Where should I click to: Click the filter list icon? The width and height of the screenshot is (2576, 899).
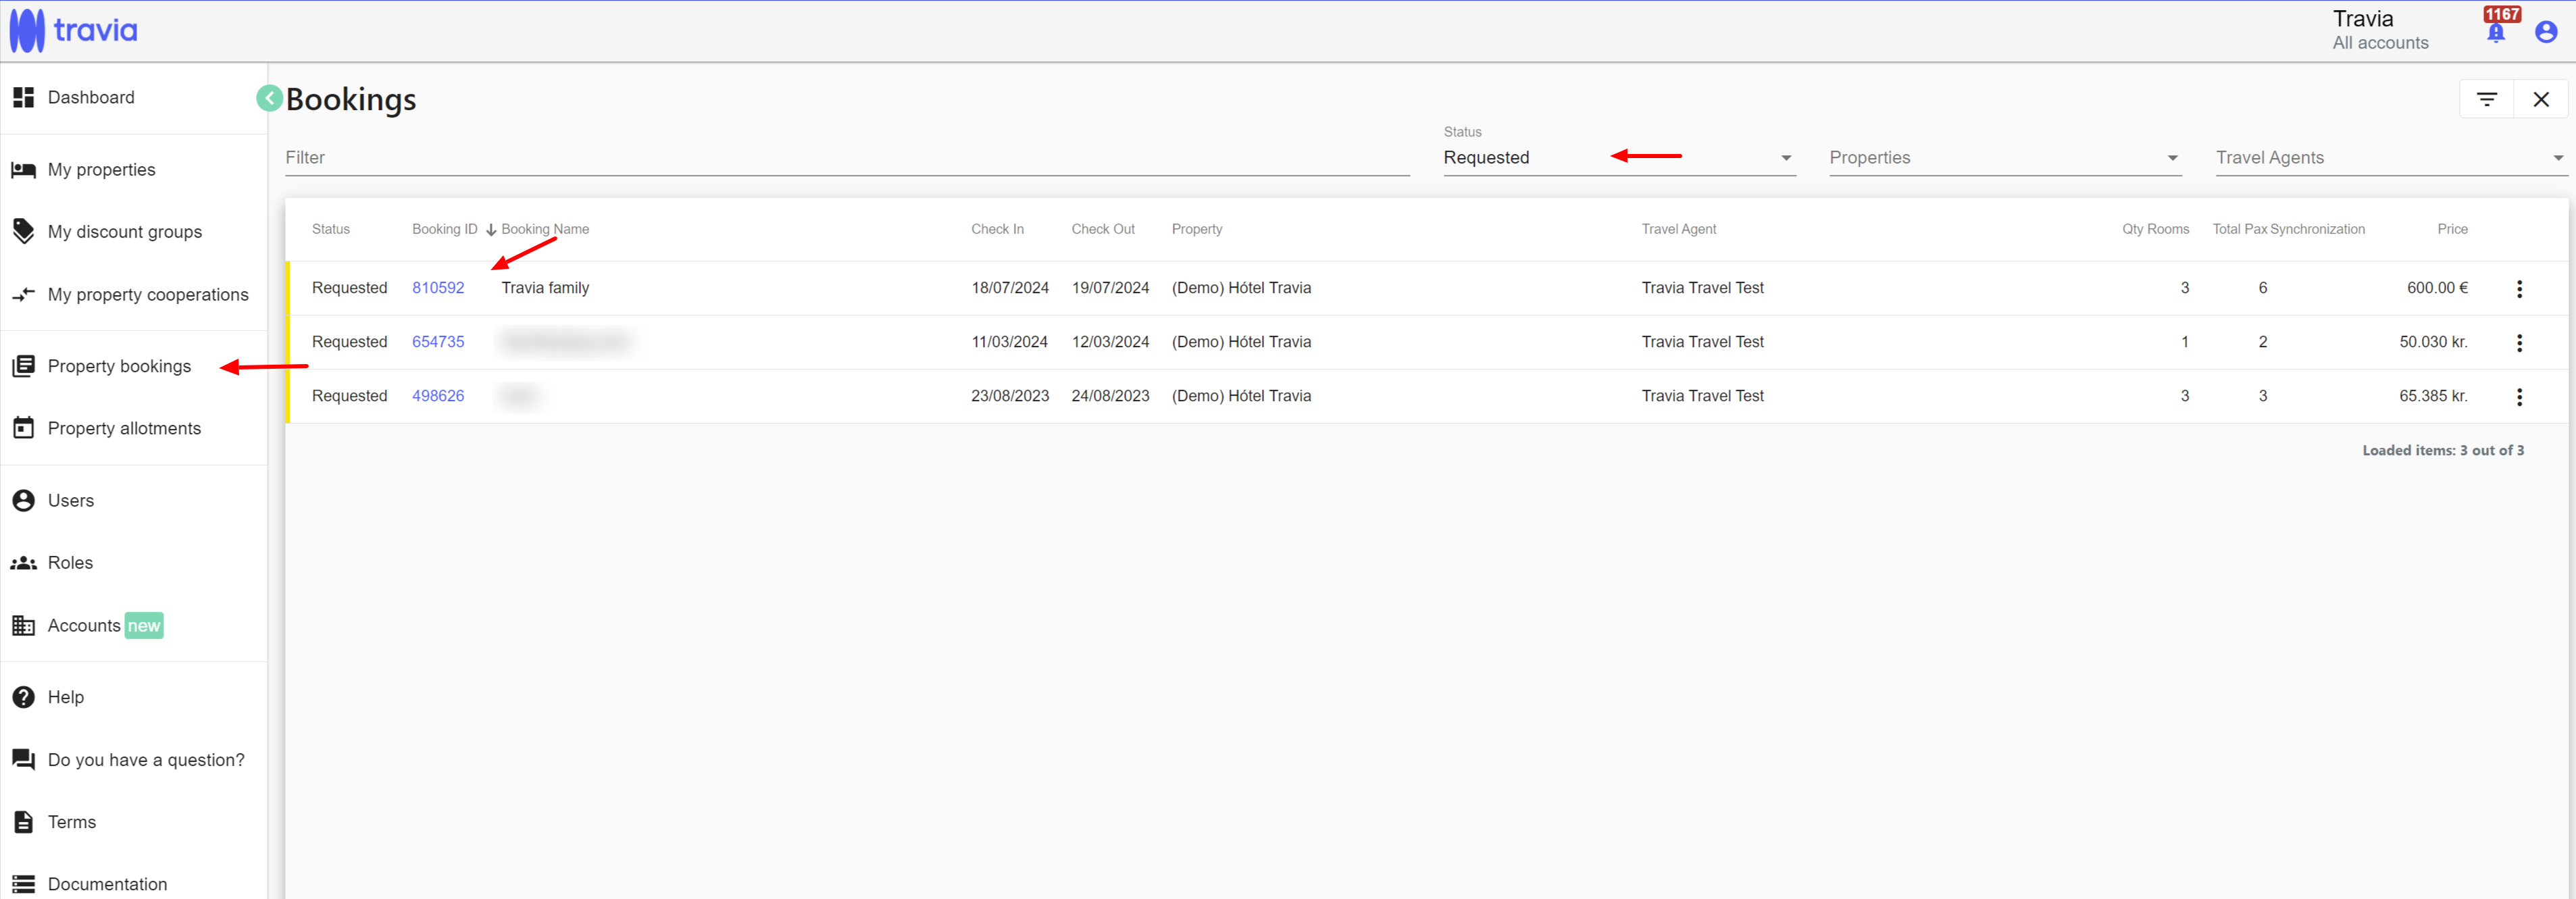(x=2486, y=99)
